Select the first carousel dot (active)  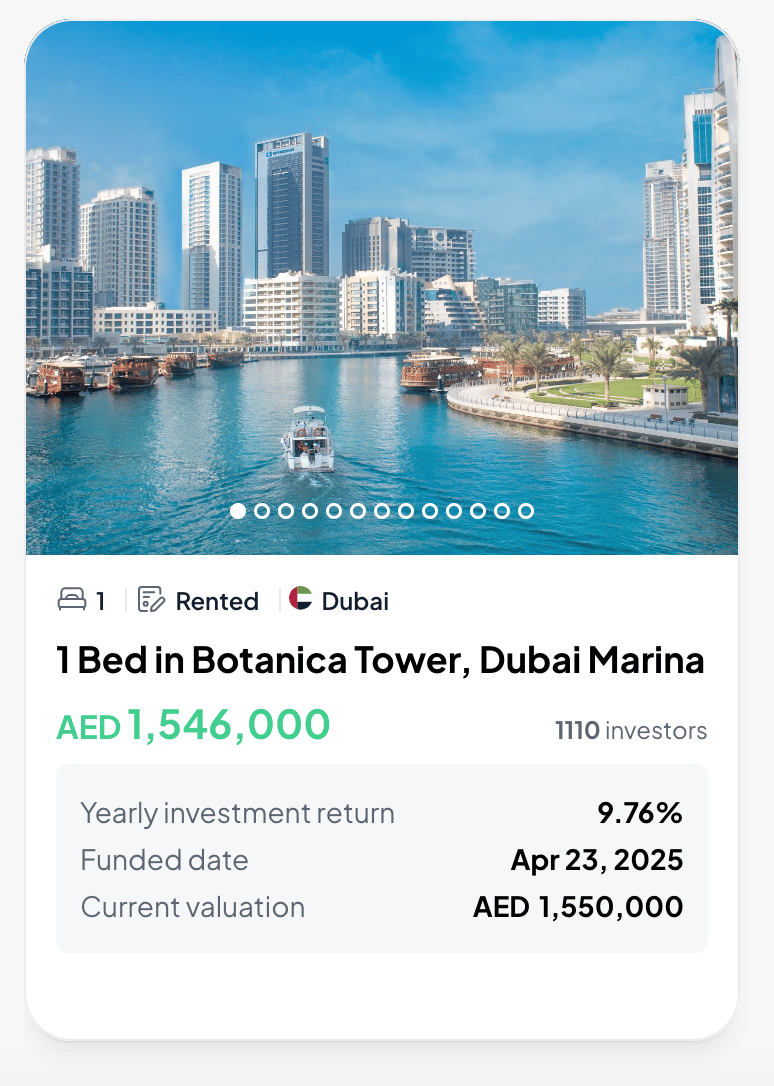(238, 511)
